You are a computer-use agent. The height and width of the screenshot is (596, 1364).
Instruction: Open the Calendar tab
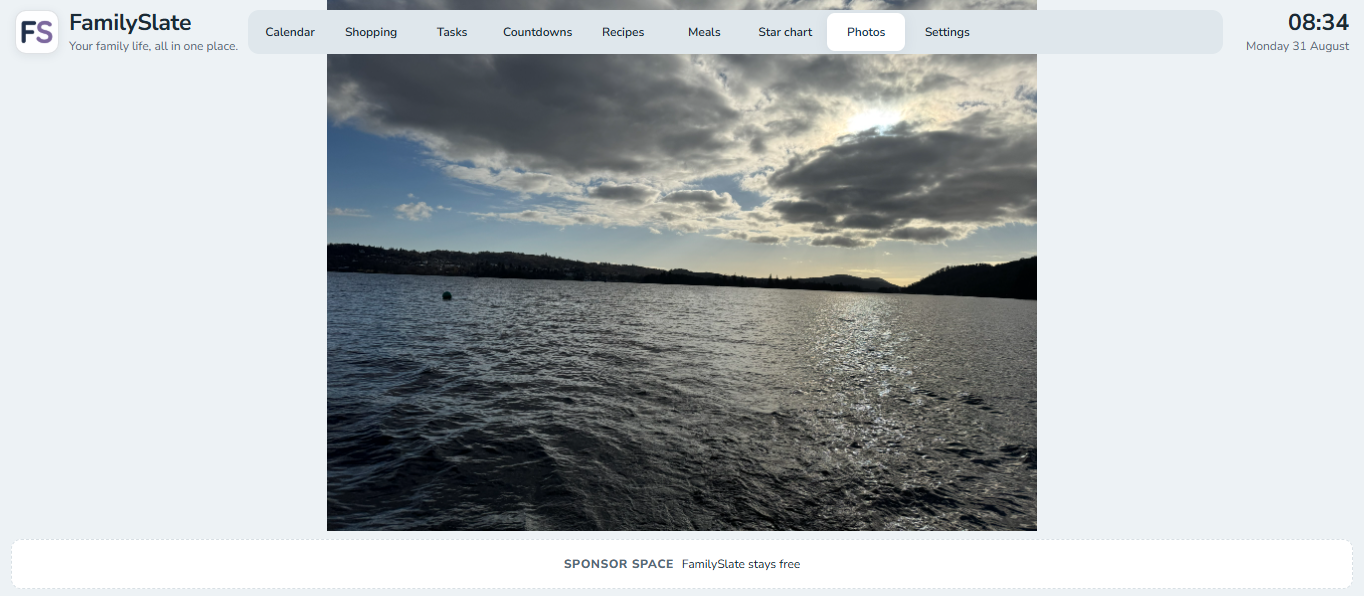290,32
